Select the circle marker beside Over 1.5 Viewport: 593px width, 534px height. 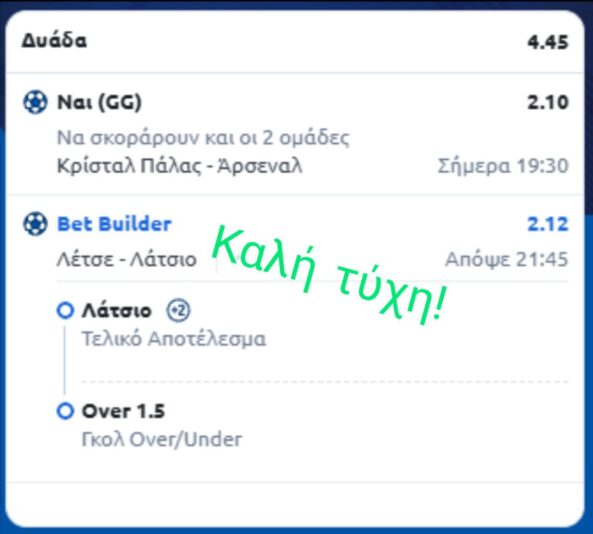pos(65,411)
